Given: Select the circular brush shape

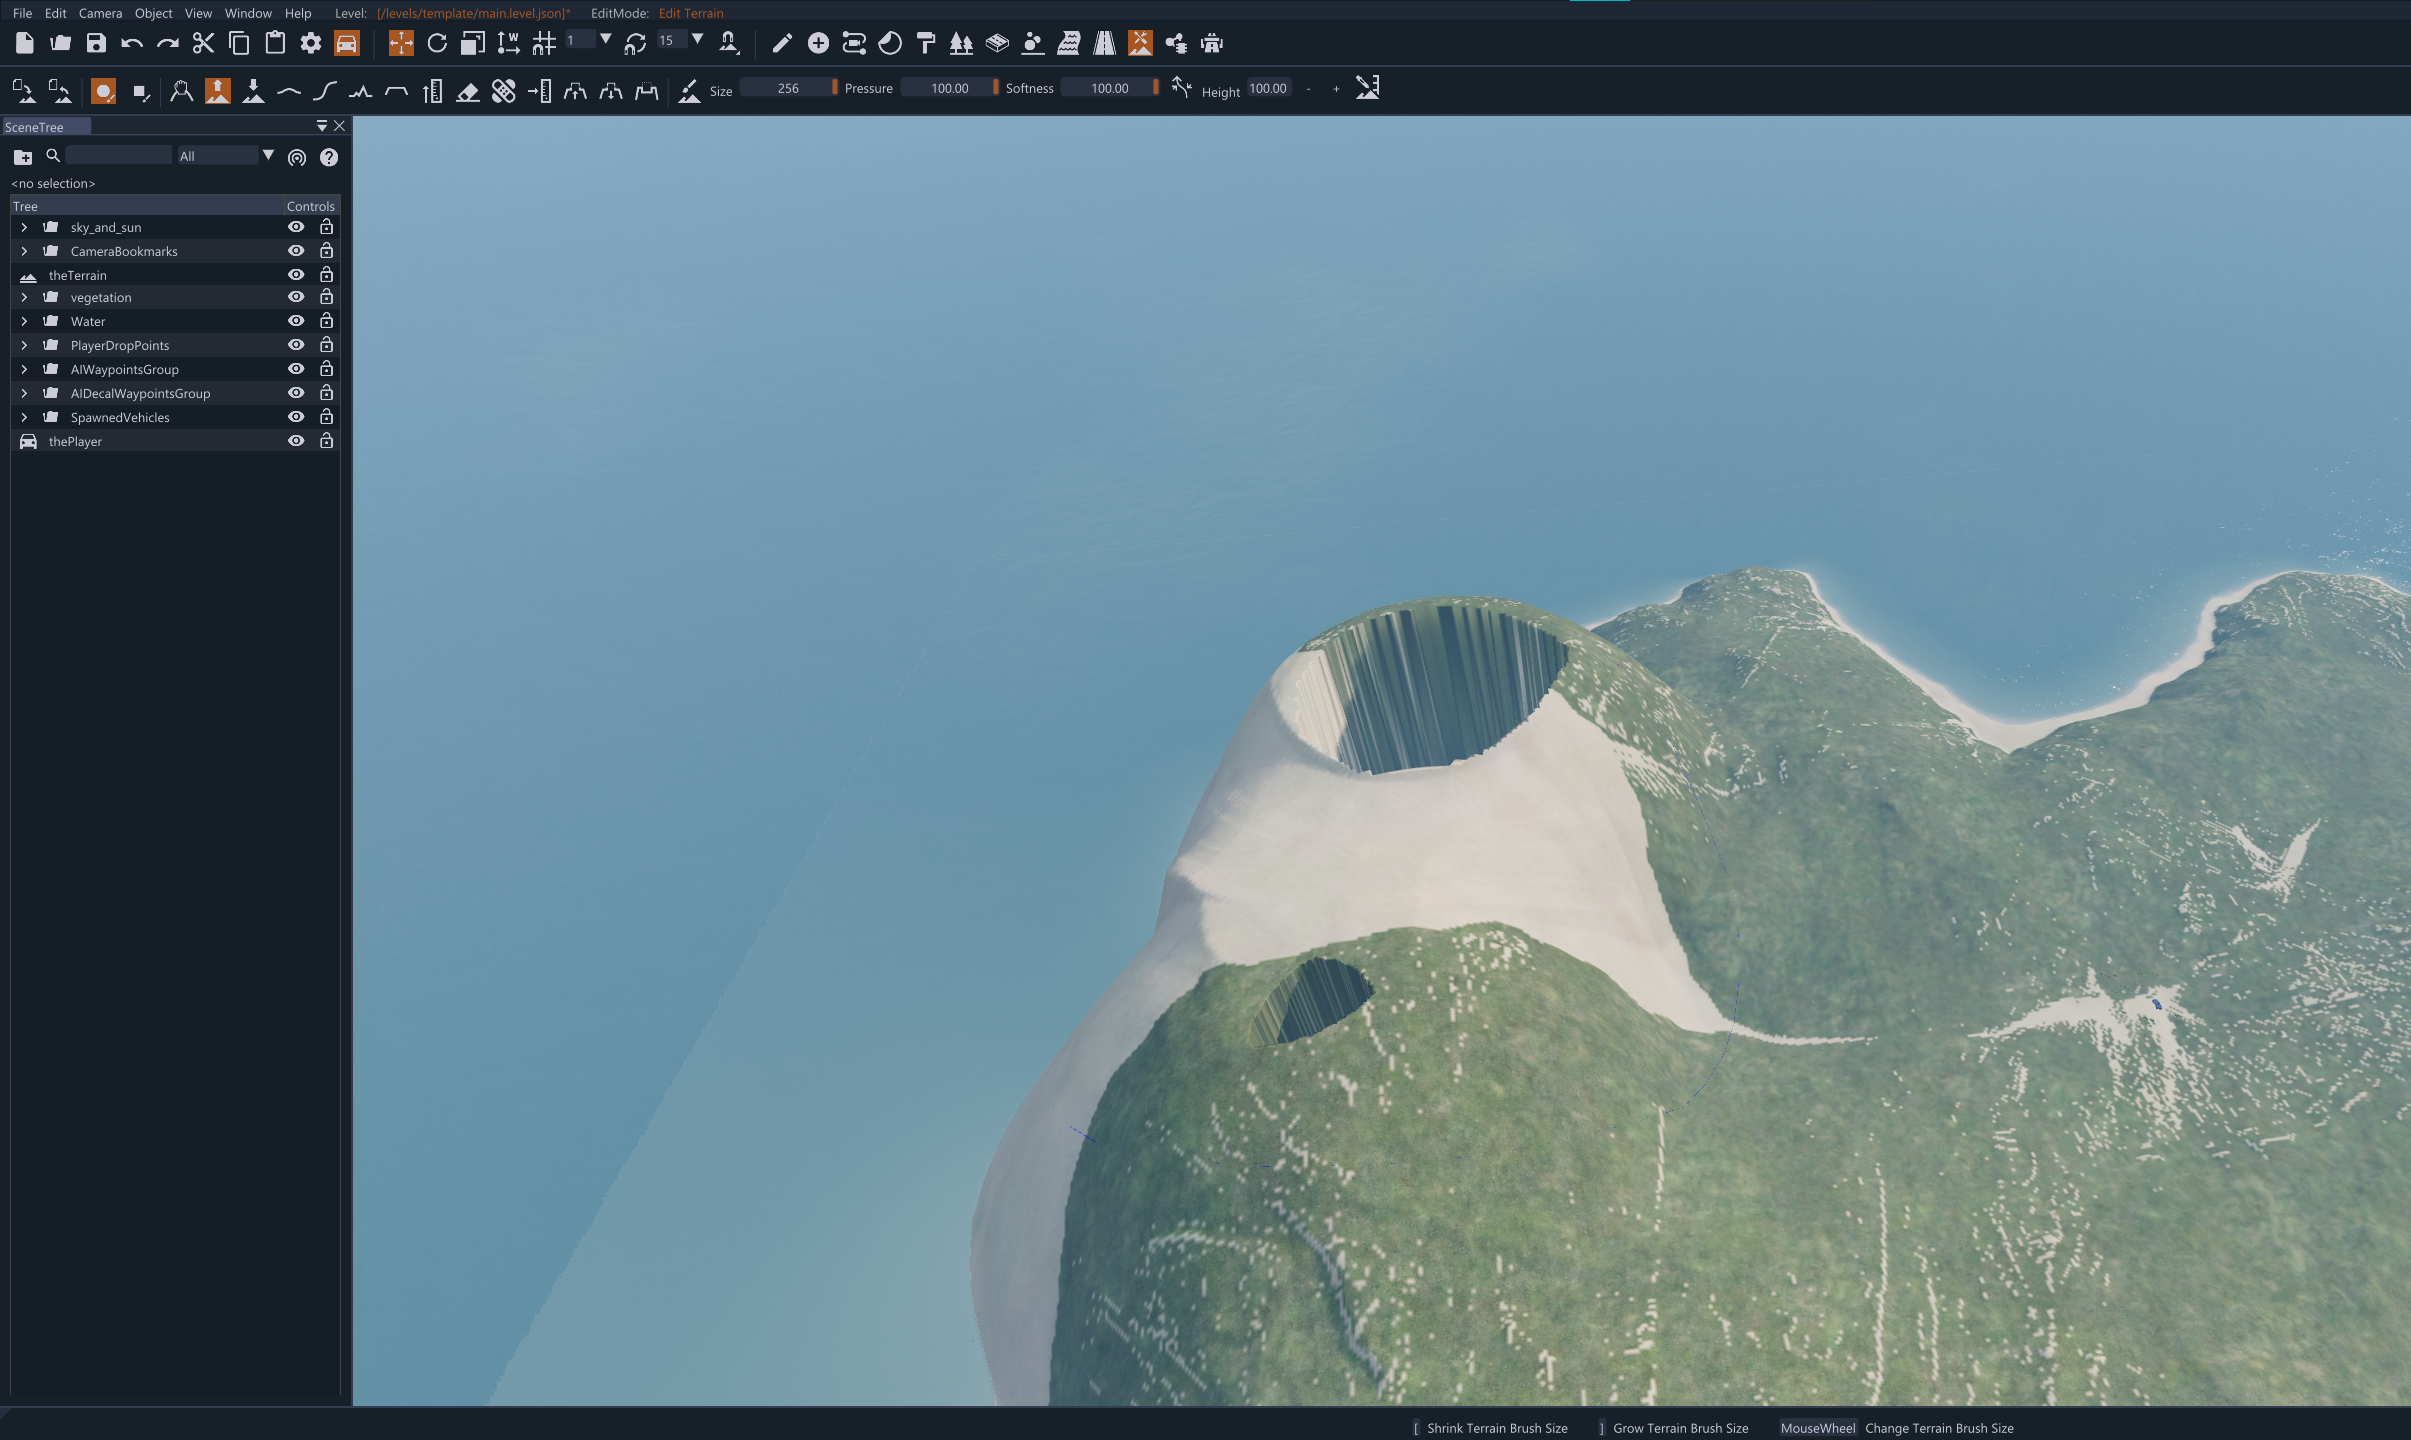Looking at the screenshot, I should tap(103, 91).
